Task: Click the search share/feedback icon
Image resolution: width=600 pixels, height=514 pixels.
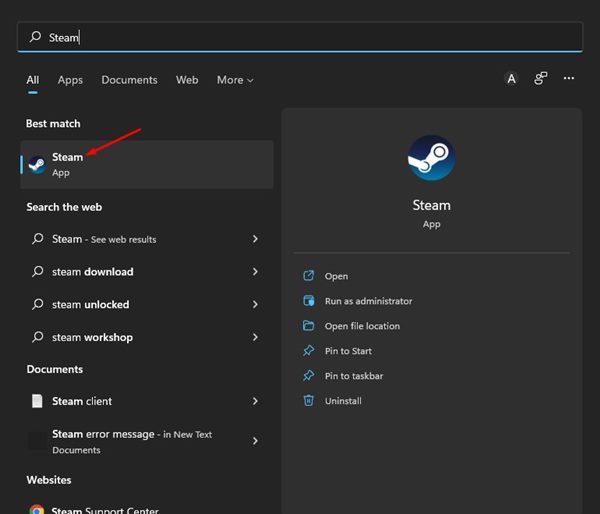Action: [x=540, y=79]
